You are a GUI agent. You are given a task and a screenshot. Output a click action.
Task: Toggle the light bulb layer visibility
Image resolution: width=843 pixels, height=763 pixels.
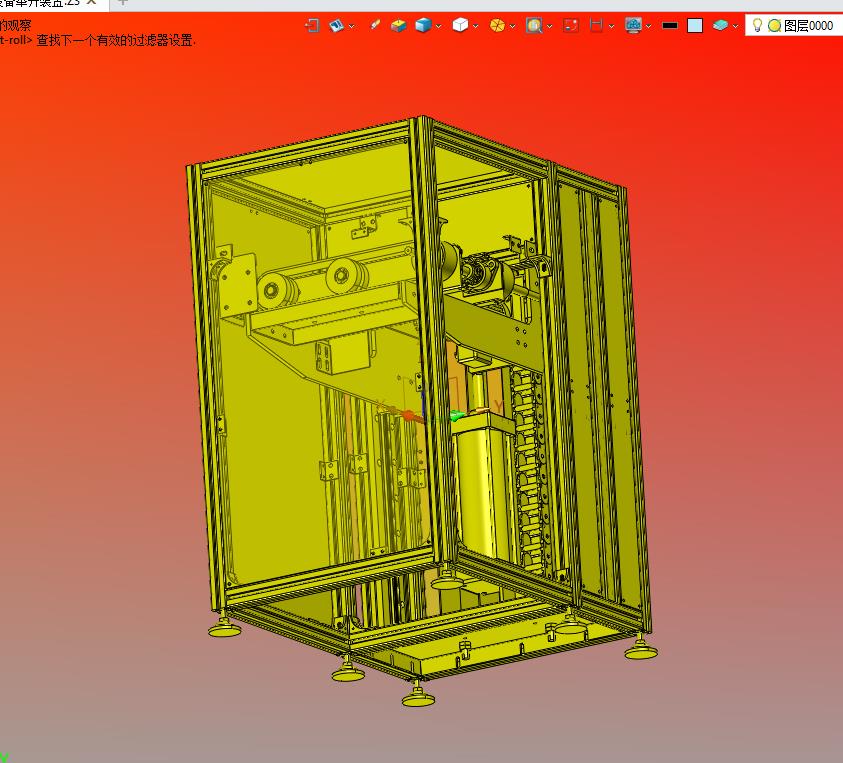pos(757,25)
